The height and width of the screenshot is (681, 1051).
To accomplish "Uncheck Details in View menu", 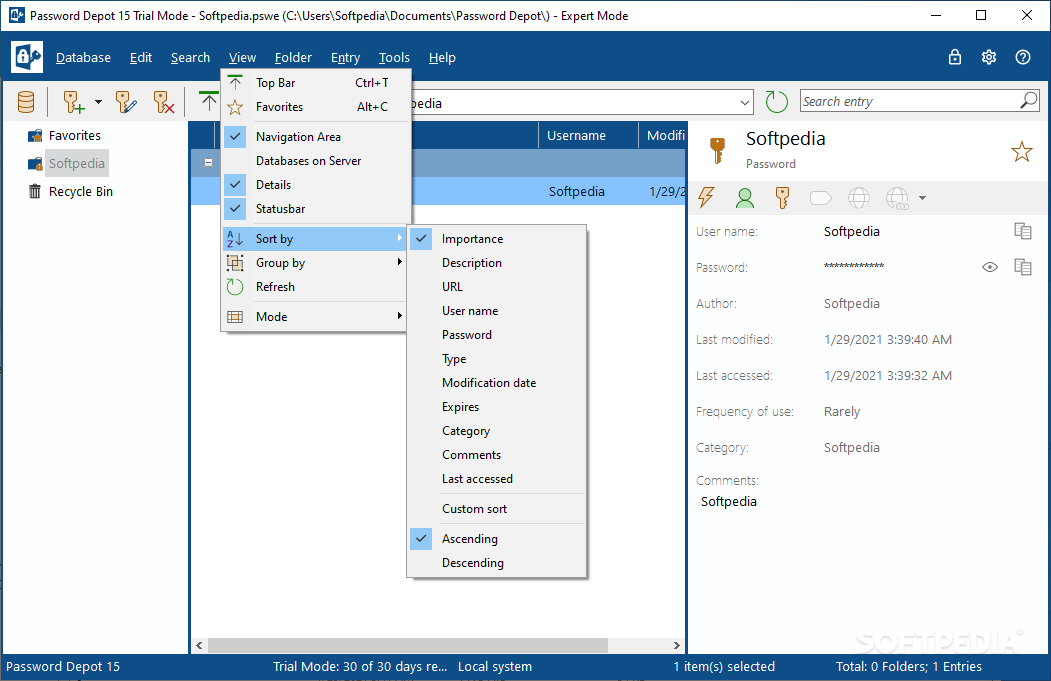I will coord(315,185).
